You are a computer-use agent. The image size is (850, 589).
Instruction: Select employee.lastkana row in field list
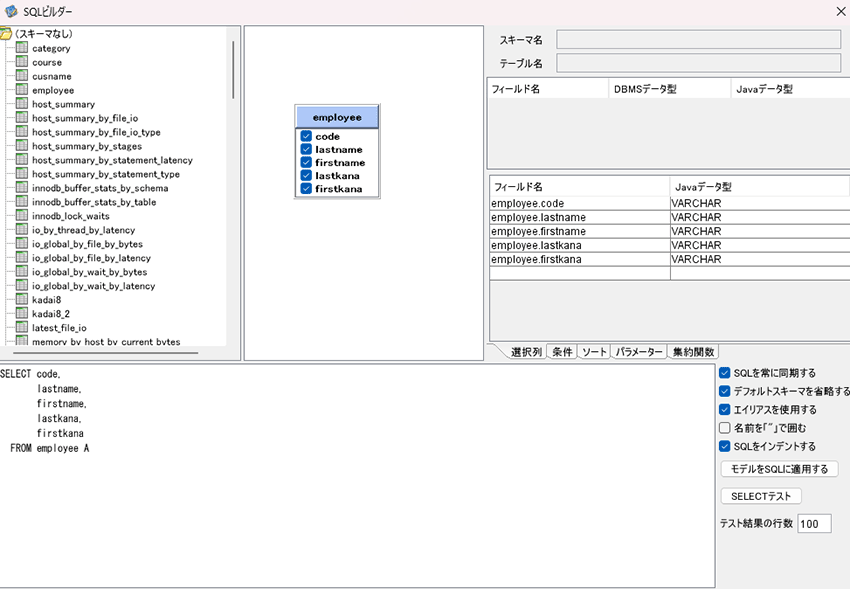coord(669,245)
